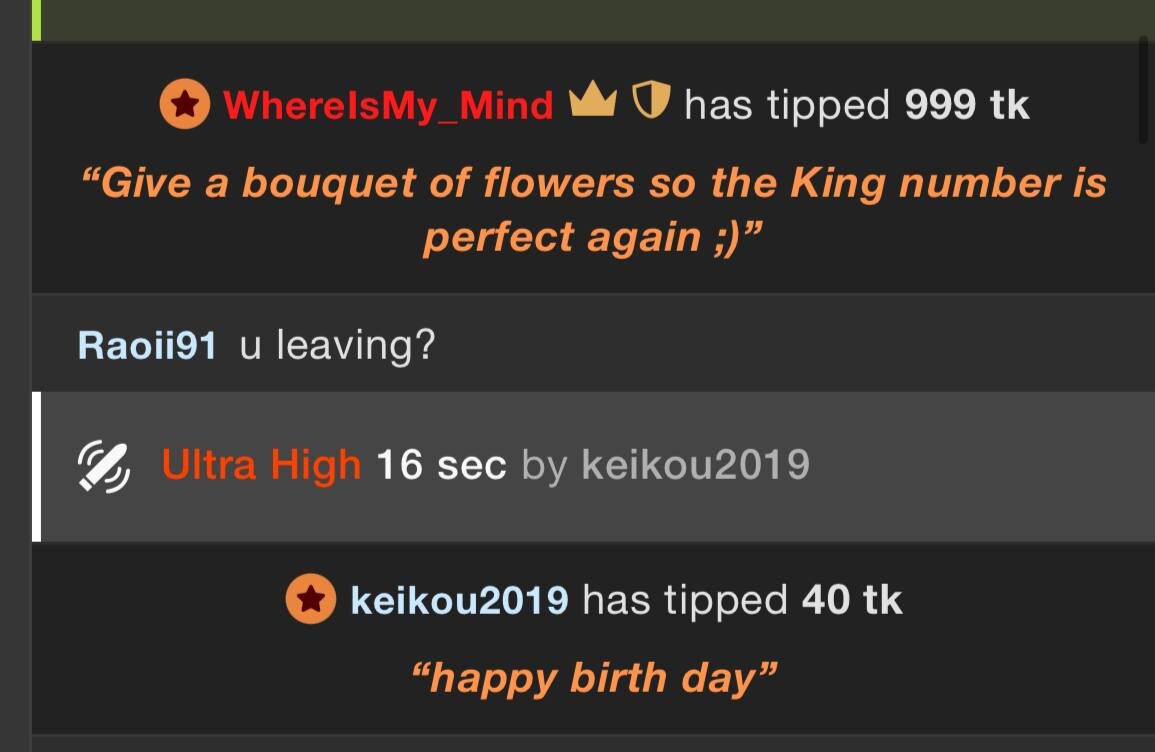This screenshot has height=752, width=1155.
Task: Click the red Ultra High label
Action: pos(261,465)
